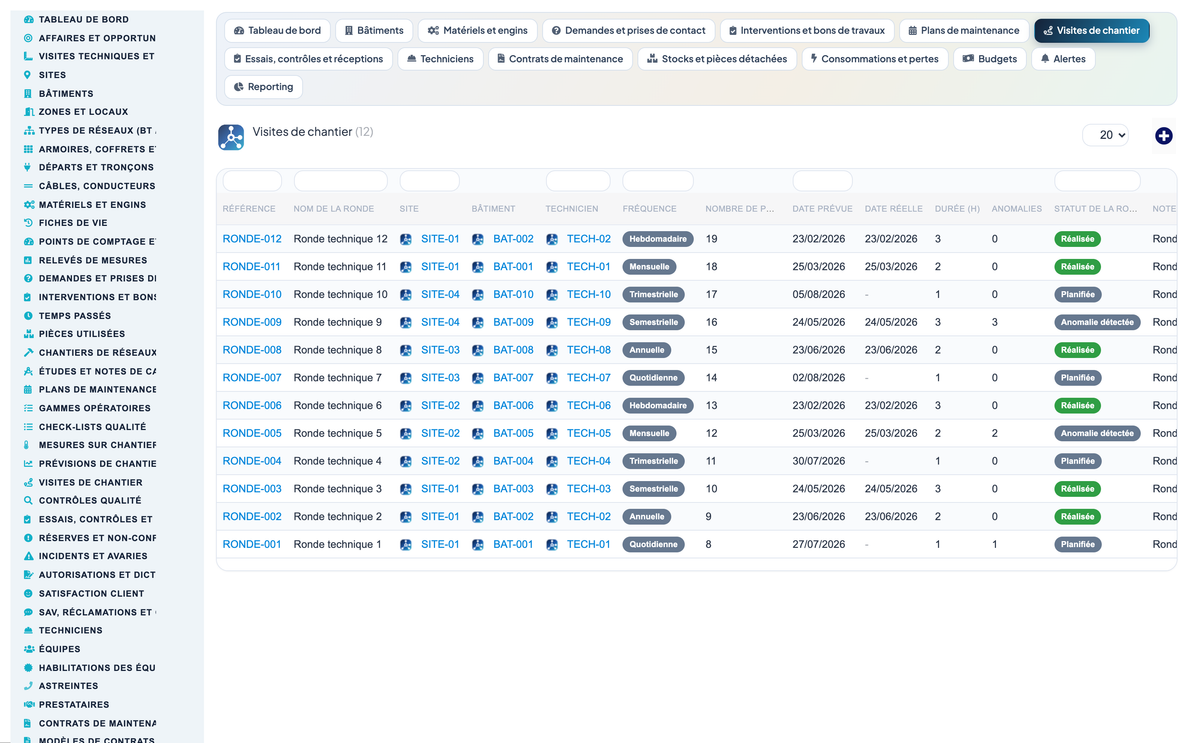
Task: Switch to the Bâtiments tab
Action: (x=373, y=31)
